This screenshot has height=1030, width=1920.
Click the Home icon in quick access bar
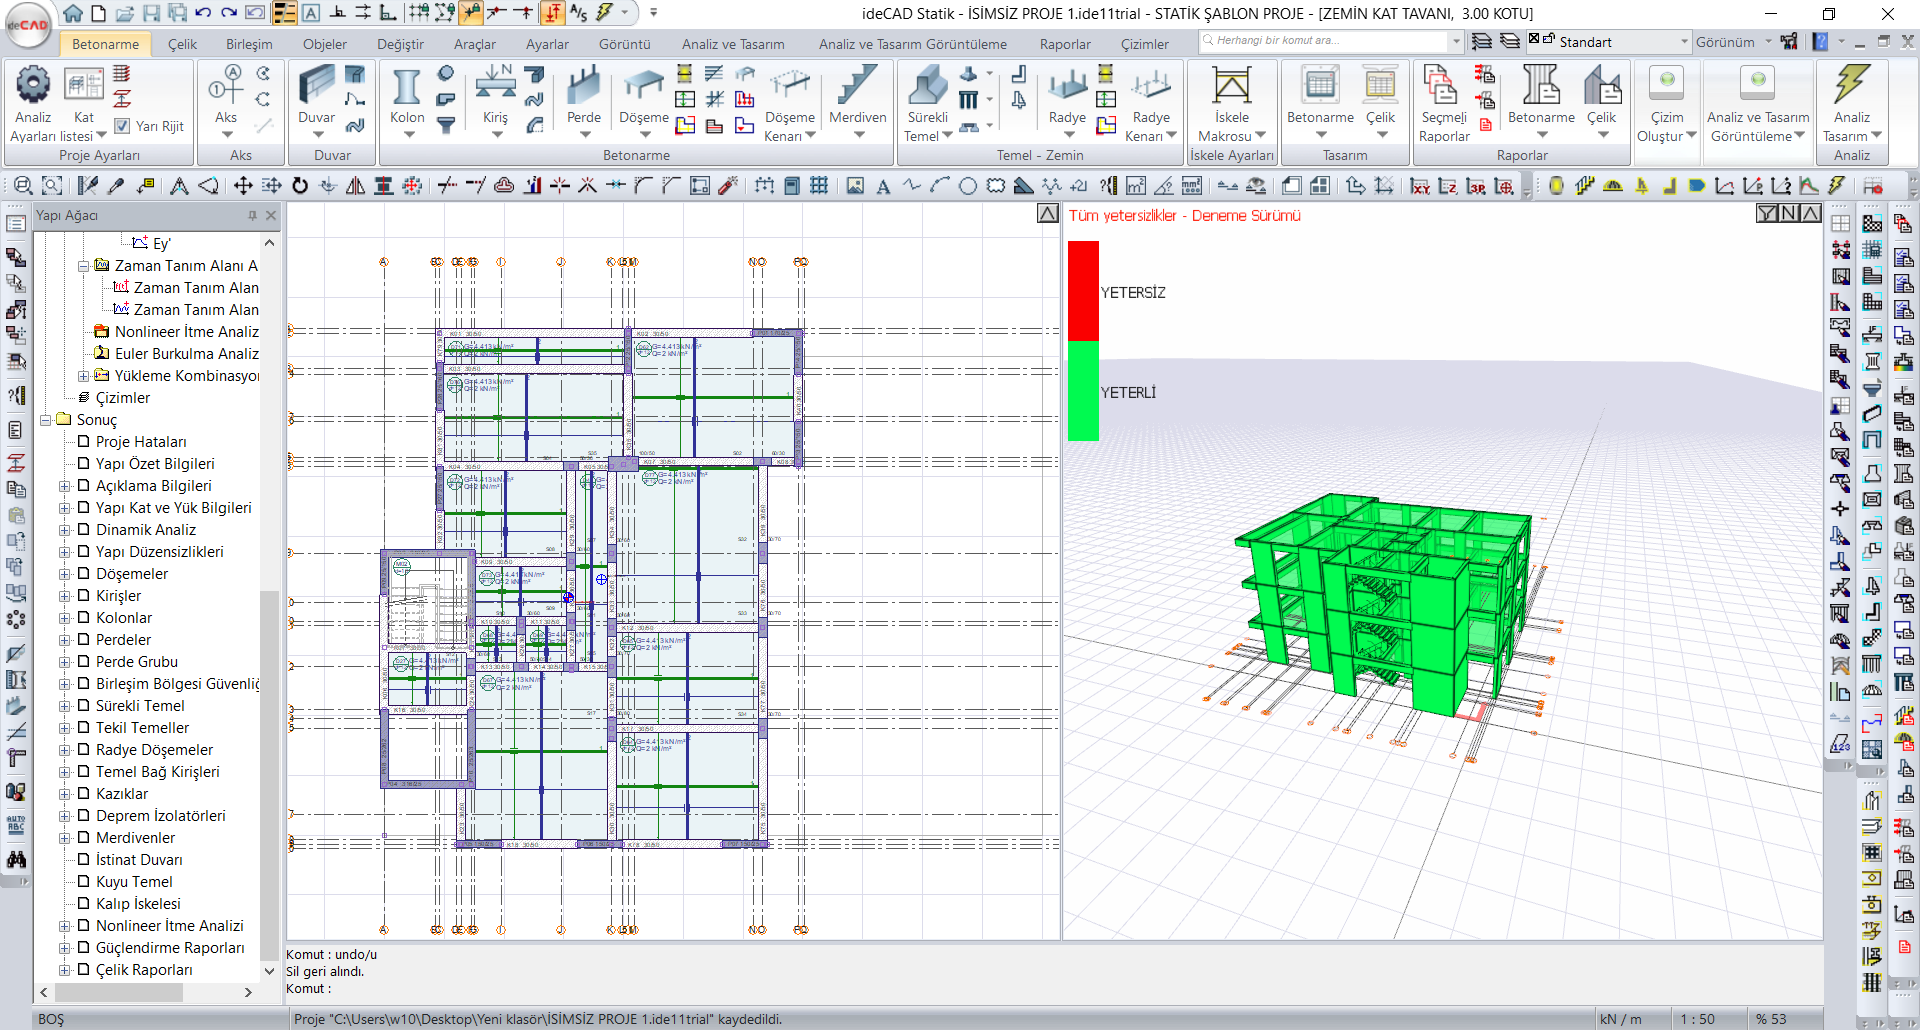pyautogui.click(x=73, y=13)
